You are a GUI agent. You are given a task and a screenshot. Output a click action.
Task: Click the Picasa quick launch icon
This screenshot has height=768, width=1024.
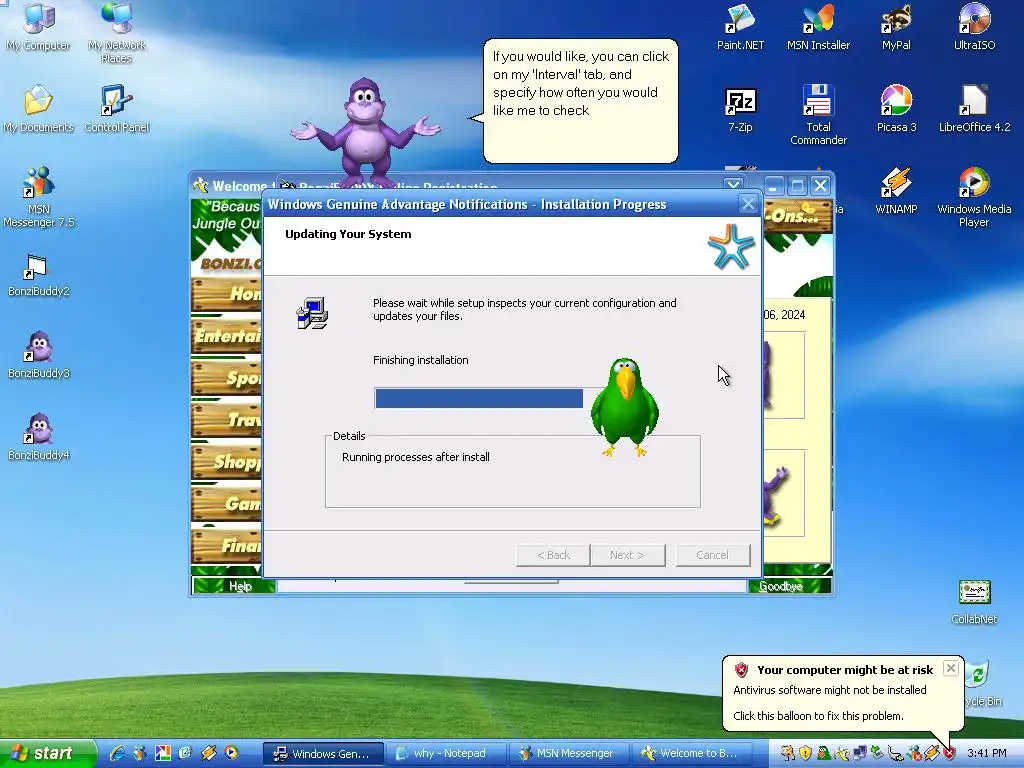click(163, 753)
